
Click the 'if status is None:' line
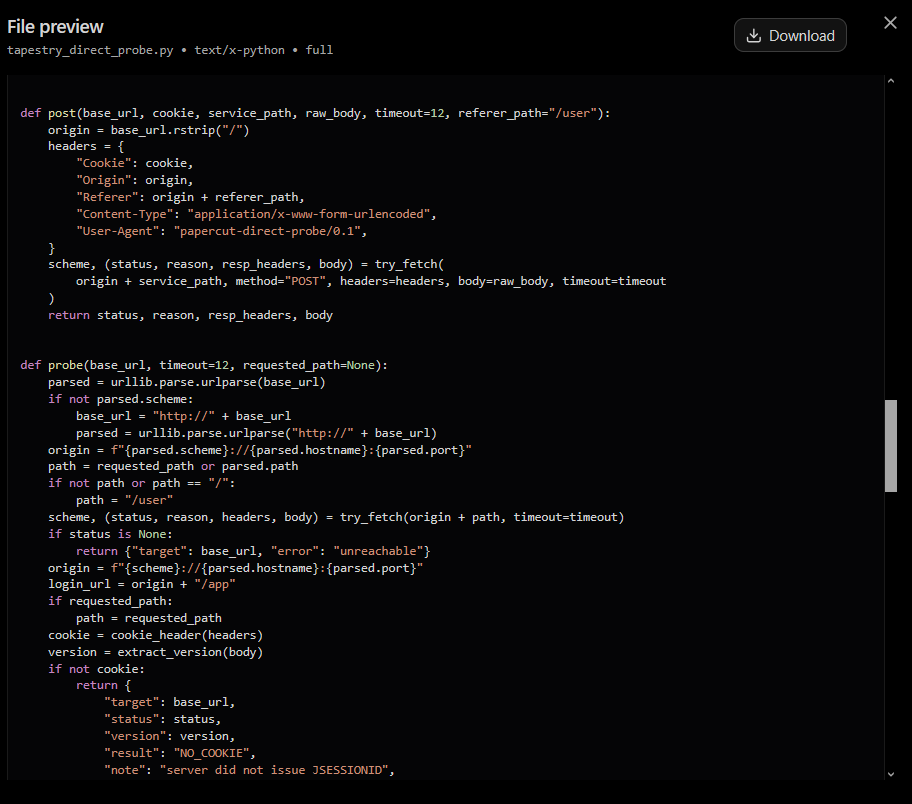pyautogui.click(x=111, y=534)
